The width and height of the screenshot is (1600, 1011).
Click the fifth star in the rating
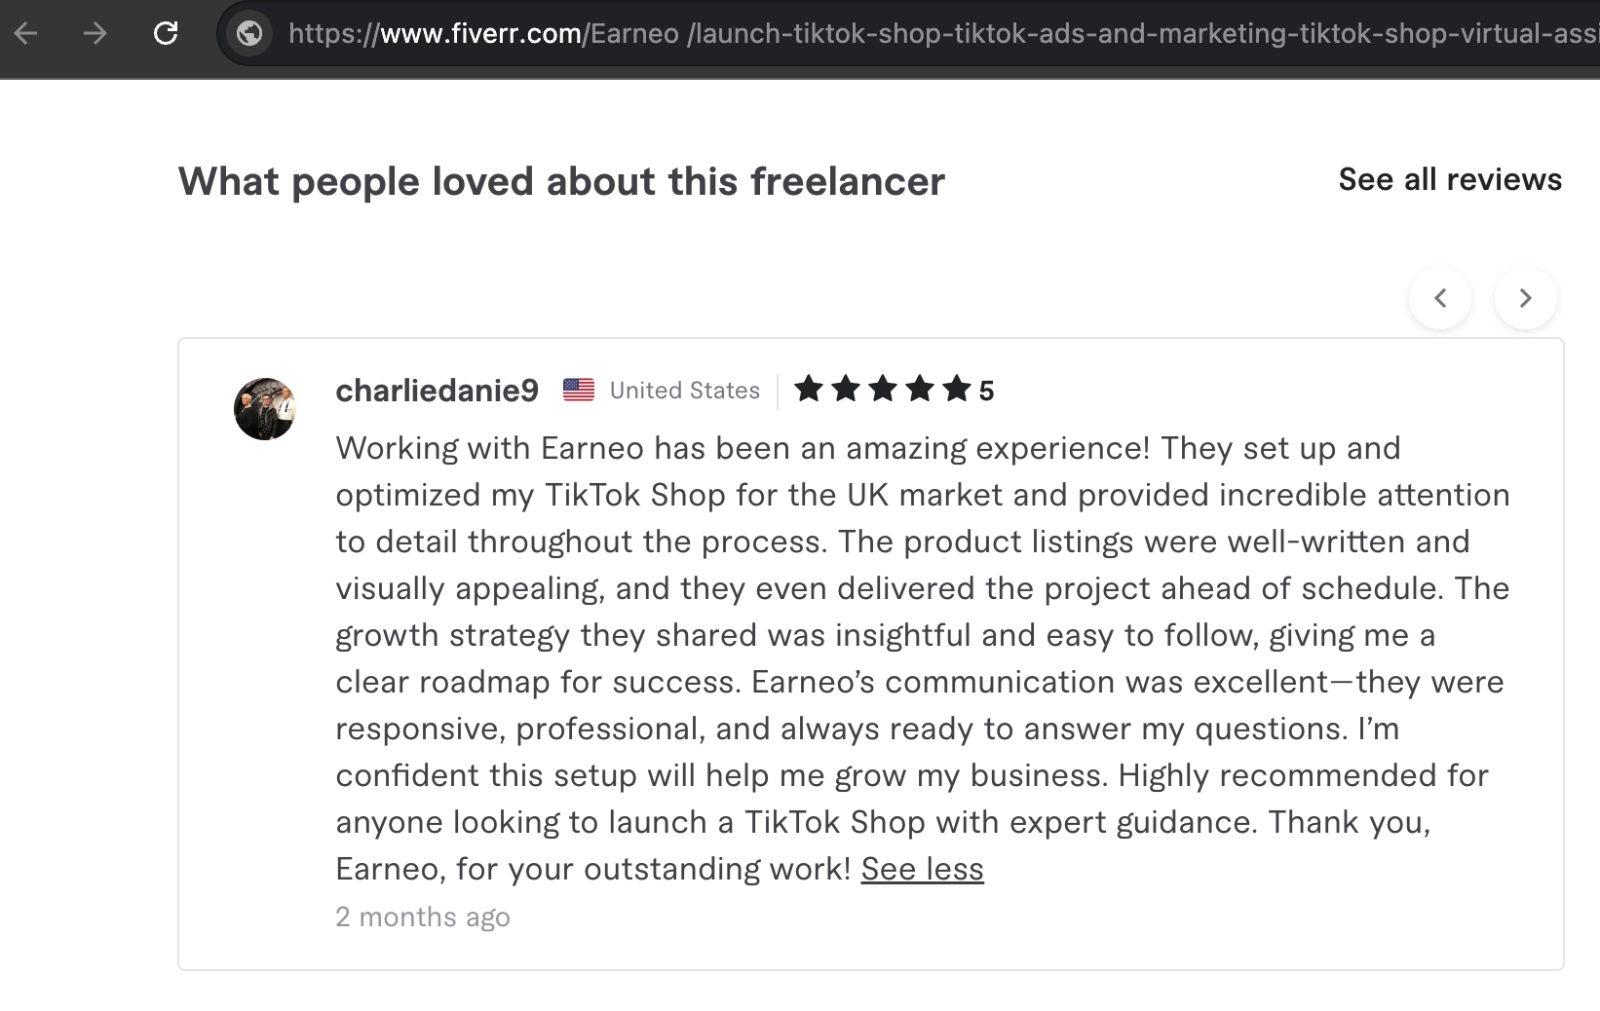[x=957, y=388]
